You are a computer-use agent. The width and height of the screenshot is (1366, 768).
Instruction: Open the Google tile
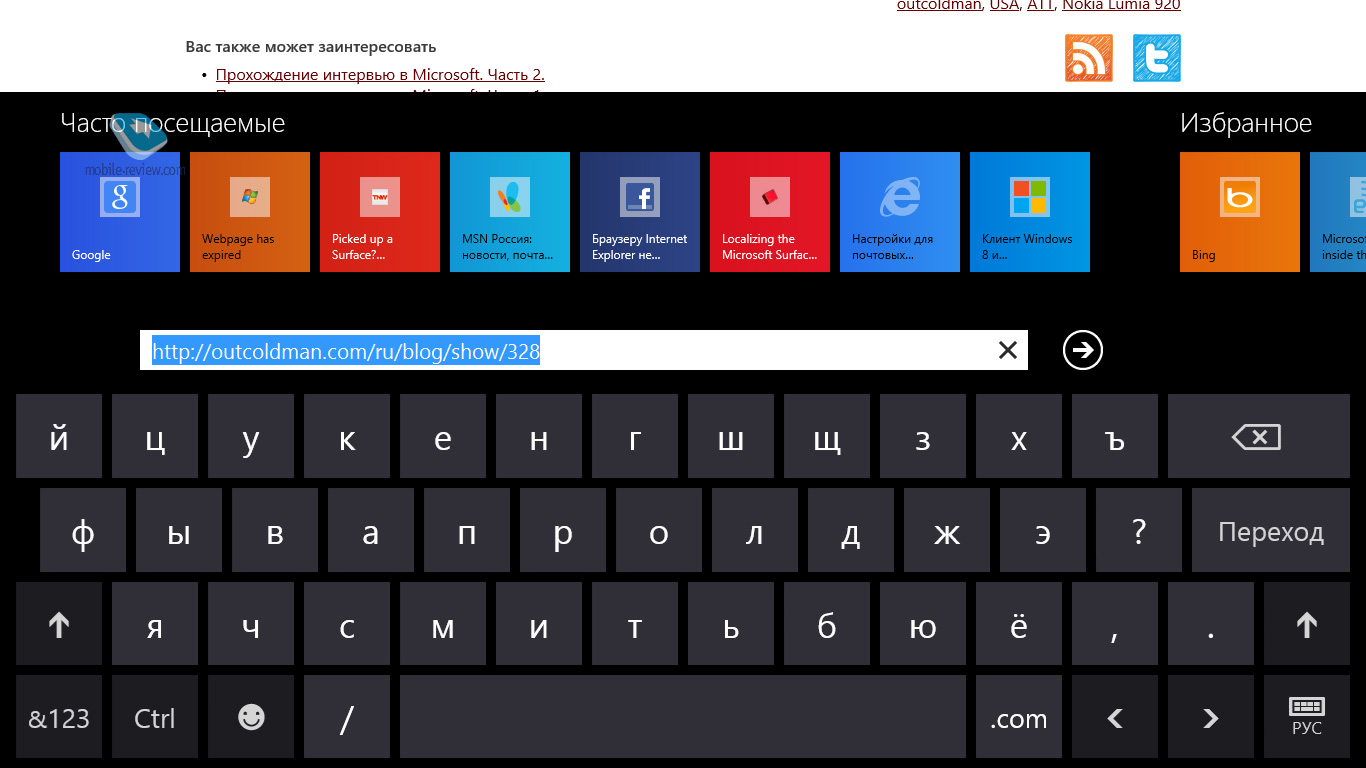120,212
